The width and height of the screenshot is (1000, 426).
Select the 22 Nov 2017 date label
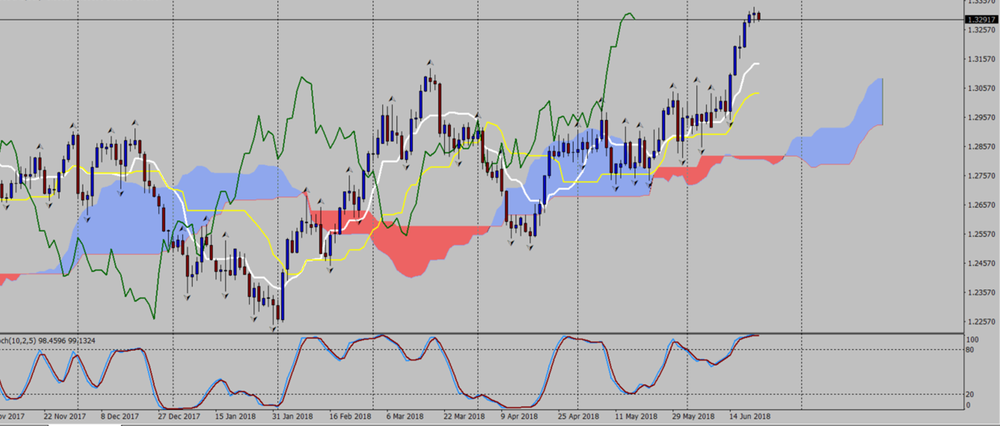(65, 416)
